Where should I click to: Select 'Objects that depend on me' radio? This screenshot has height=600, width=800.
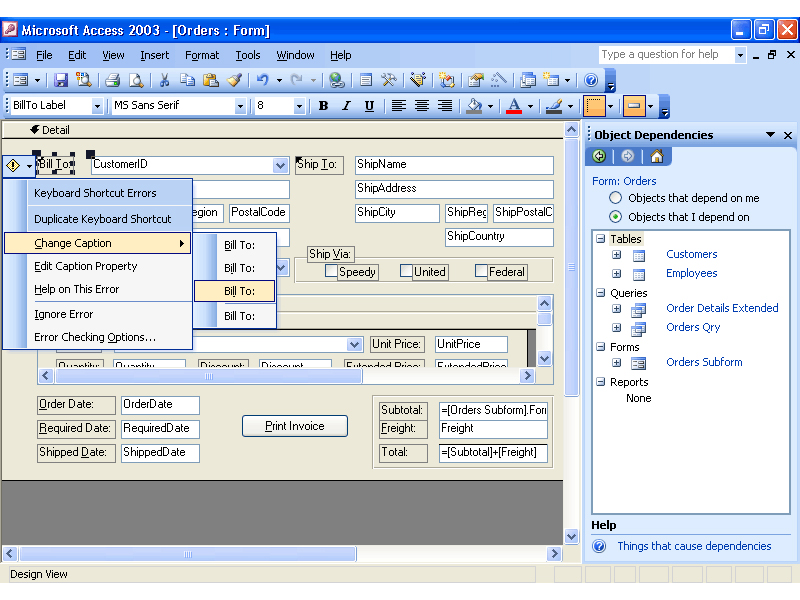(x=616, y=198)
